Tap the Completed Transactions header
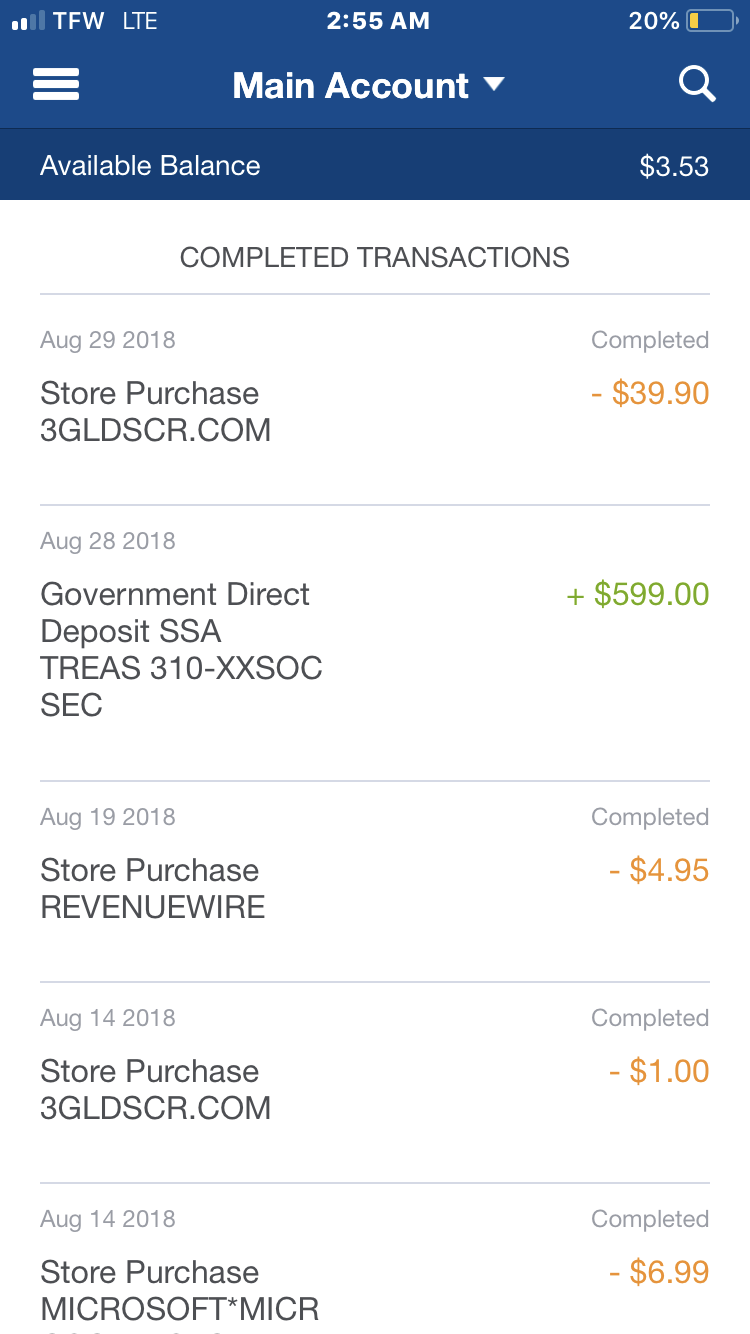Image resolution: width=750 pixels, height=1334 pixels. click(375, 257)
